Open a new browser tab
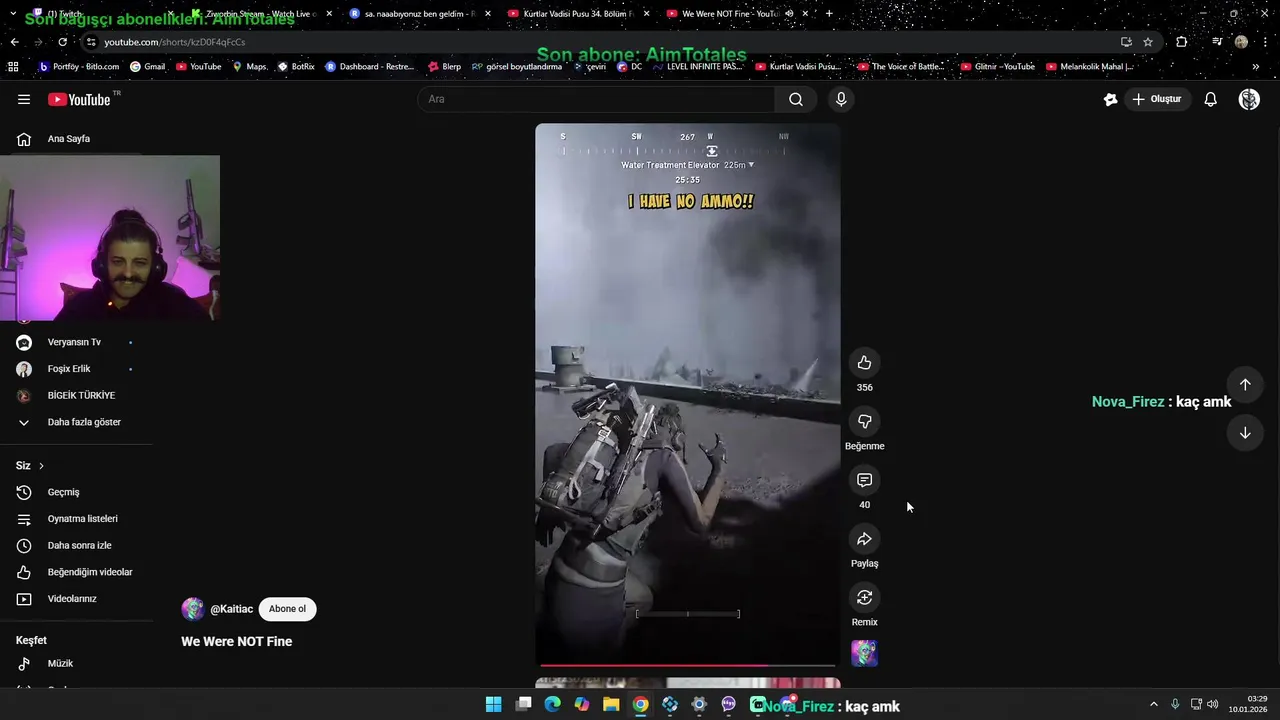The image size is (1280, 720). pos(829,14)
